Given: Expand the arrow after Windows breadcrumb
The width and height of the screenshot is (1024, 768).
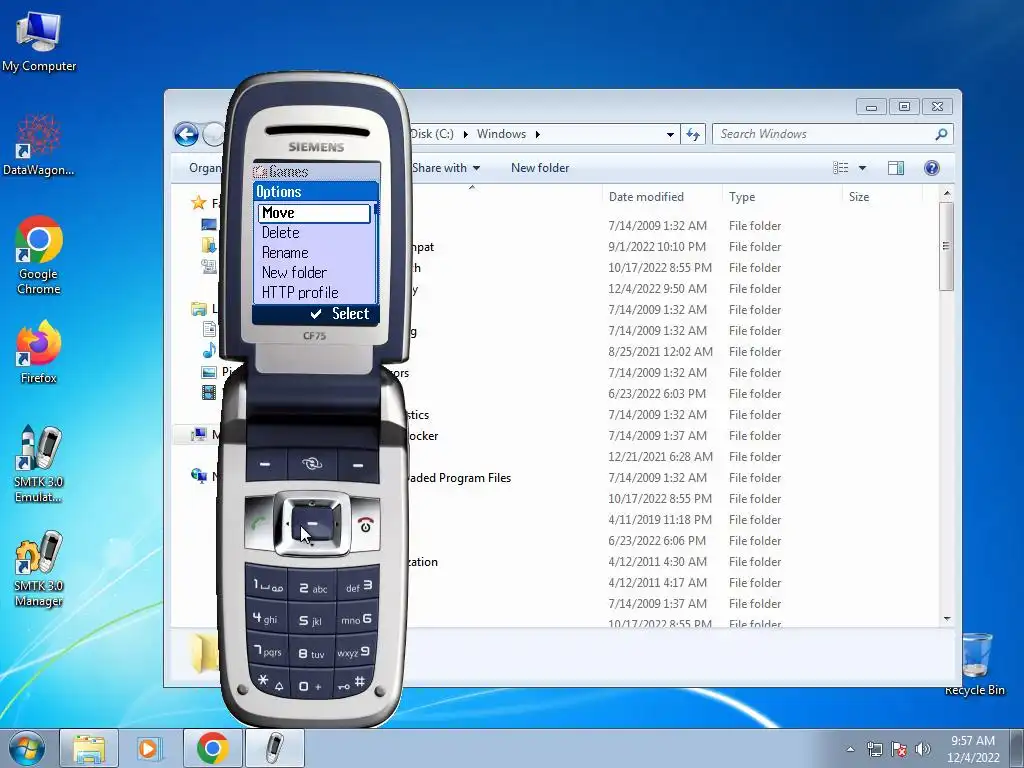Looking at the screenshot, I should tap(538, 134).
